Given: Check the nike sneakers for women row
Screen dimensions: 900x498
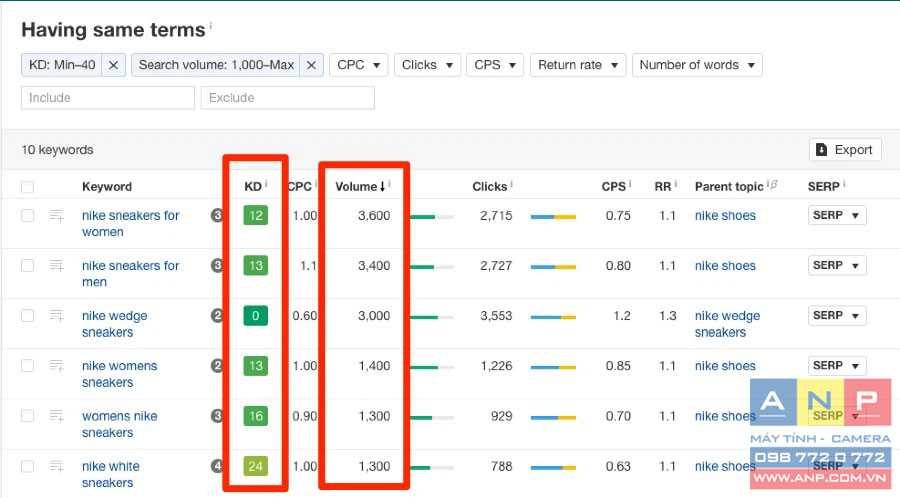Looking at the screenshot, I should (x=28, y=216).
